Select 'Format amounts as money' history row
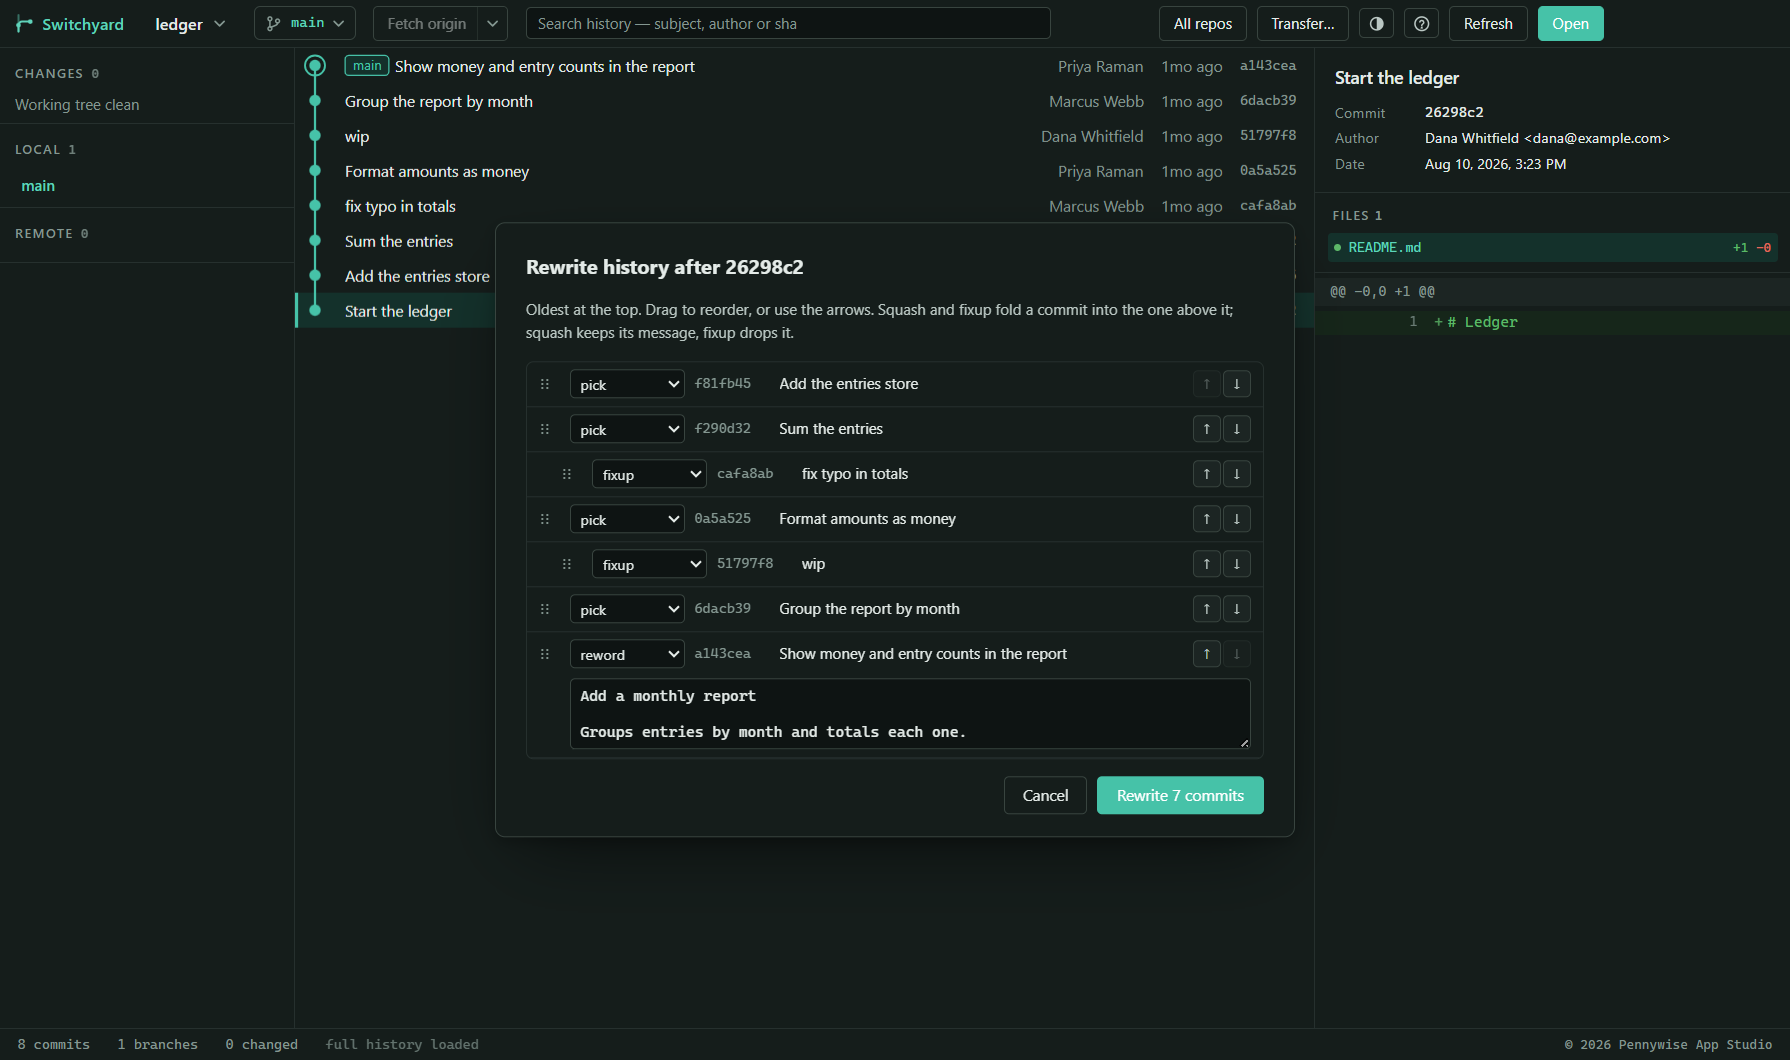1790x1060 pixels. [805, 172]
